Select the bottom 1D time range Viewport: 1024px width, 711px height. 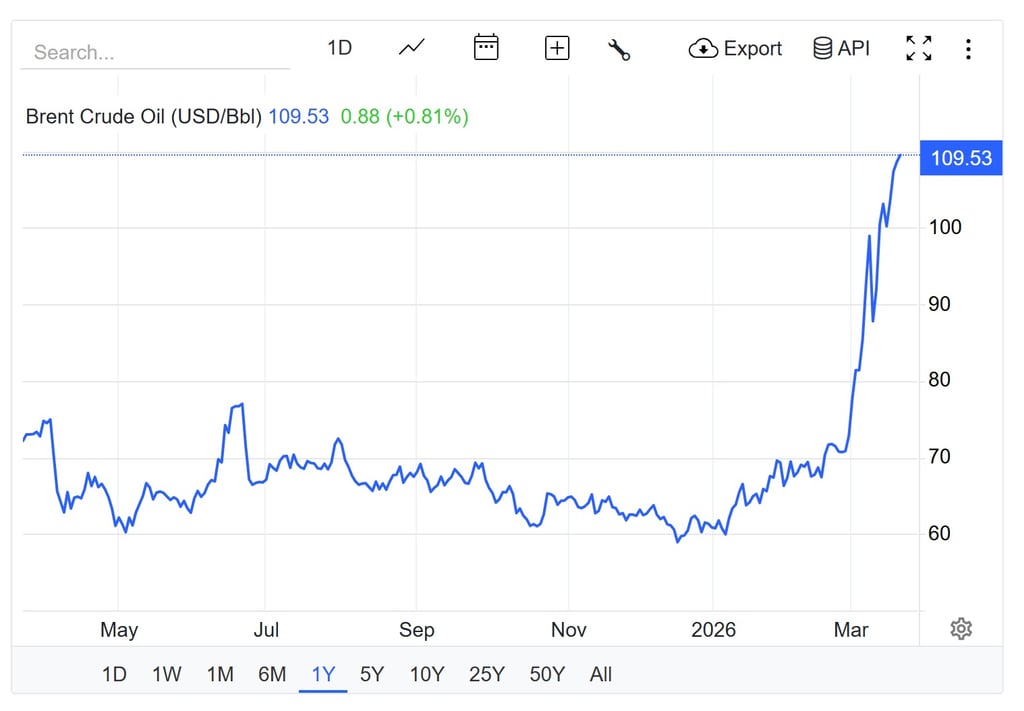point(114,674)
